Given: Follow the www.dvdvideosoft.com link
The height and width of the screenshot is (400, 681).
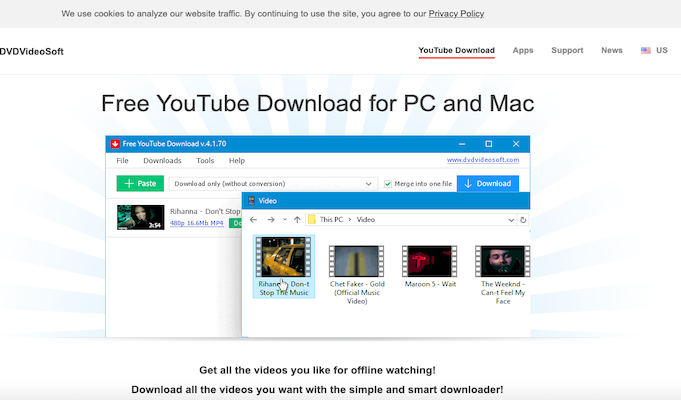Looking at the screenshot, I should tap(483, 160).
